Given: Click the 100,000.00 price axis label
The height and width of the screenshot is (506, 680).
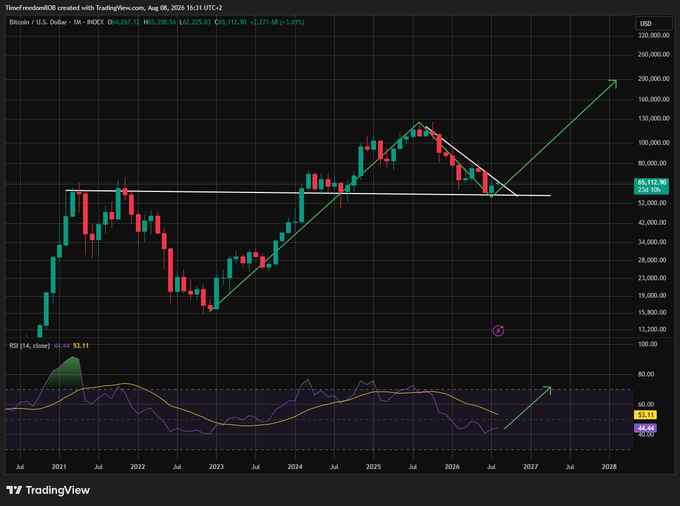Looking at the screenshot, I should [654, 143].
